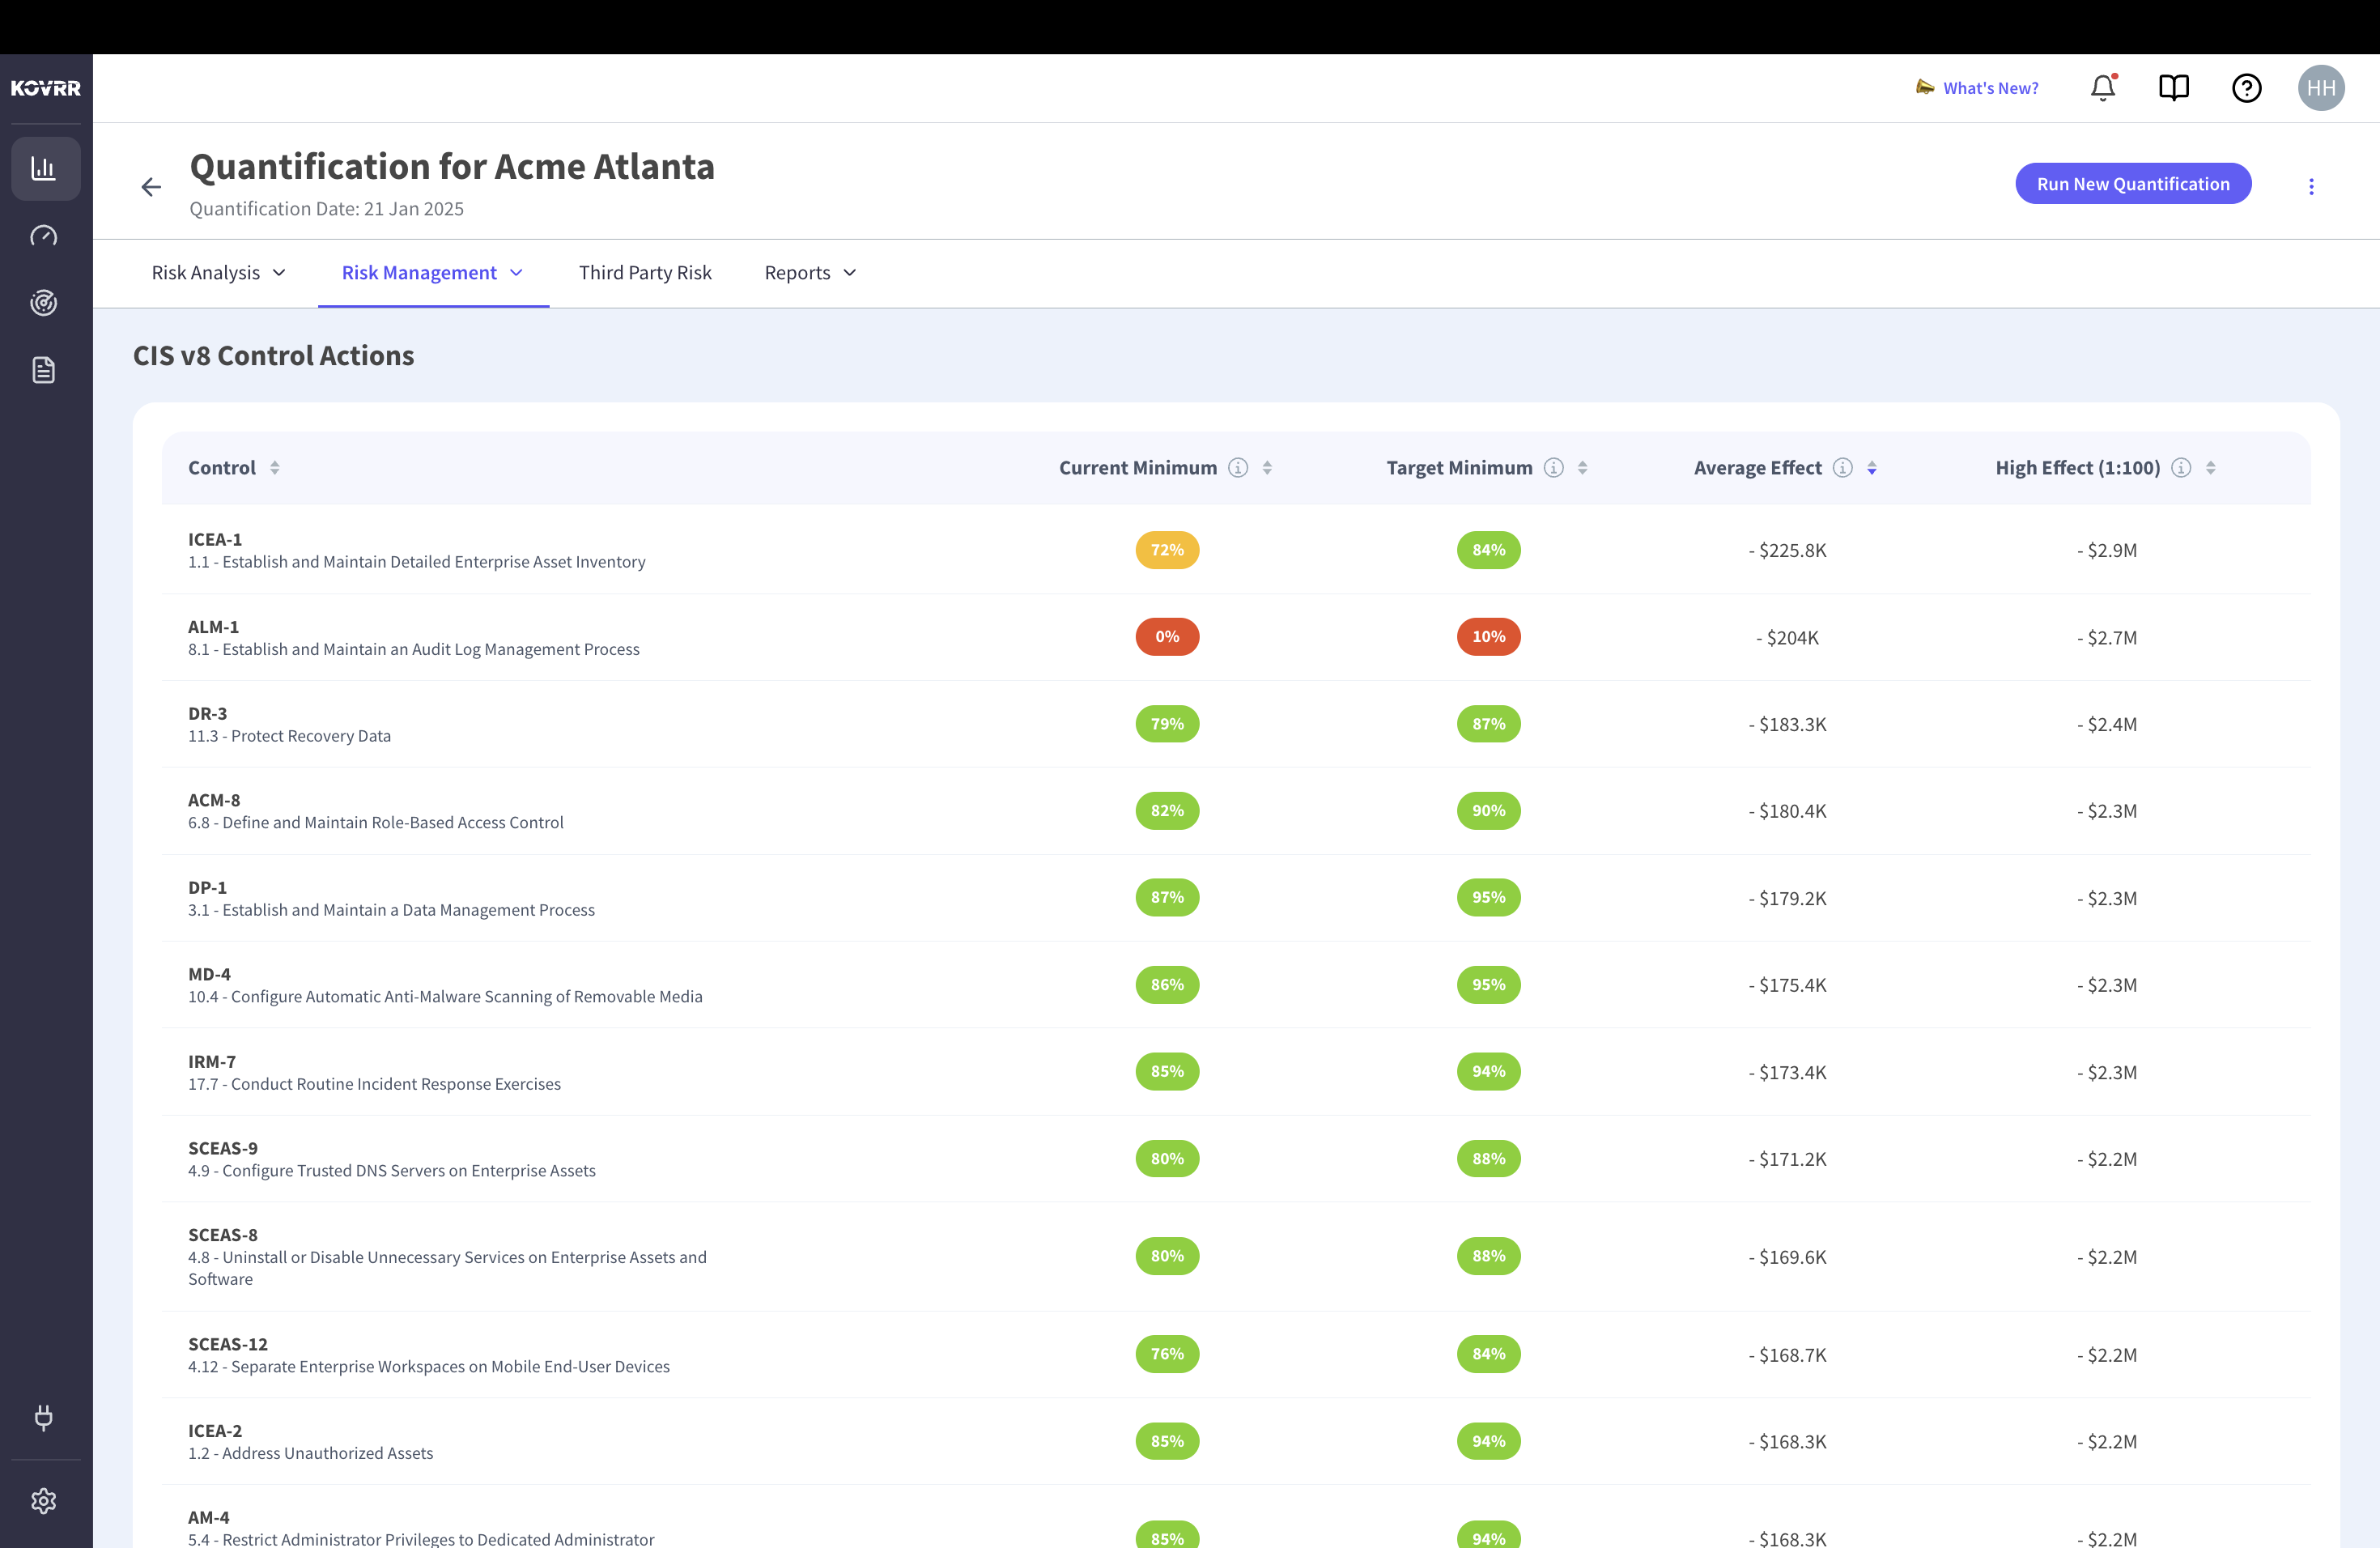Click the 90% target badge for ACM-8

(x=1488, y=811)
